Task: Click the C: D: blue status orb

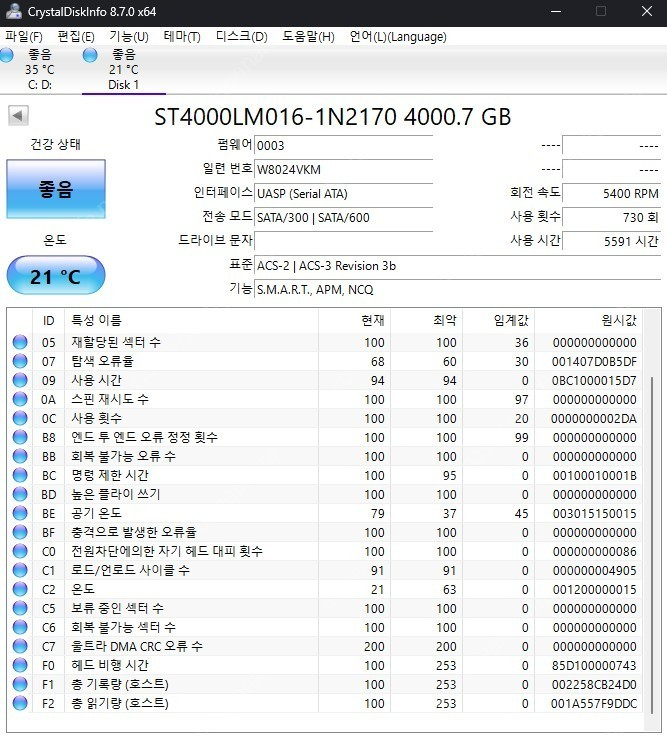Action: click(x=7, y=55)
